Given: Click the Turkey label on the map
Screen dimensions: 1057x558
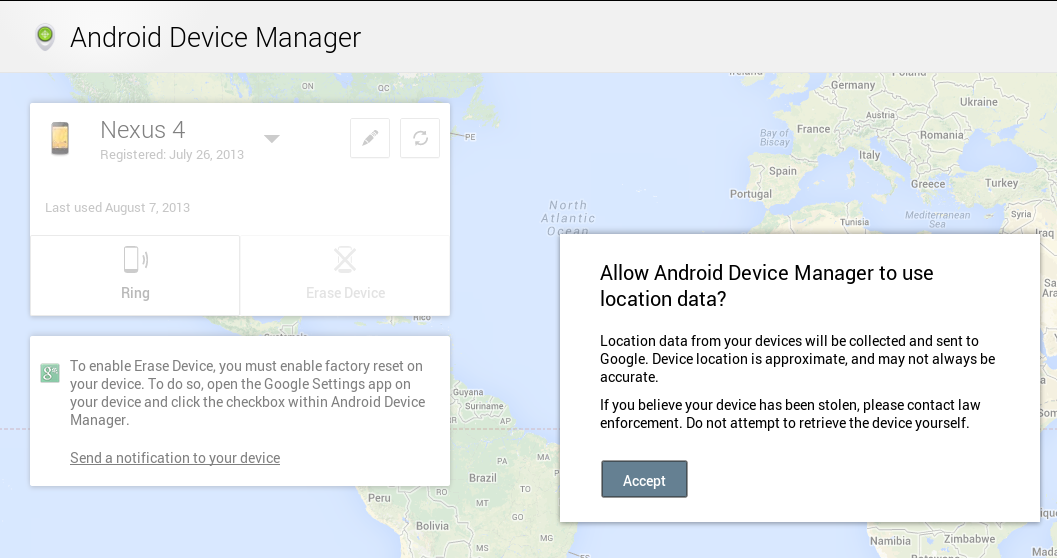Looking at the screenshot, I should pos(1001,183).
